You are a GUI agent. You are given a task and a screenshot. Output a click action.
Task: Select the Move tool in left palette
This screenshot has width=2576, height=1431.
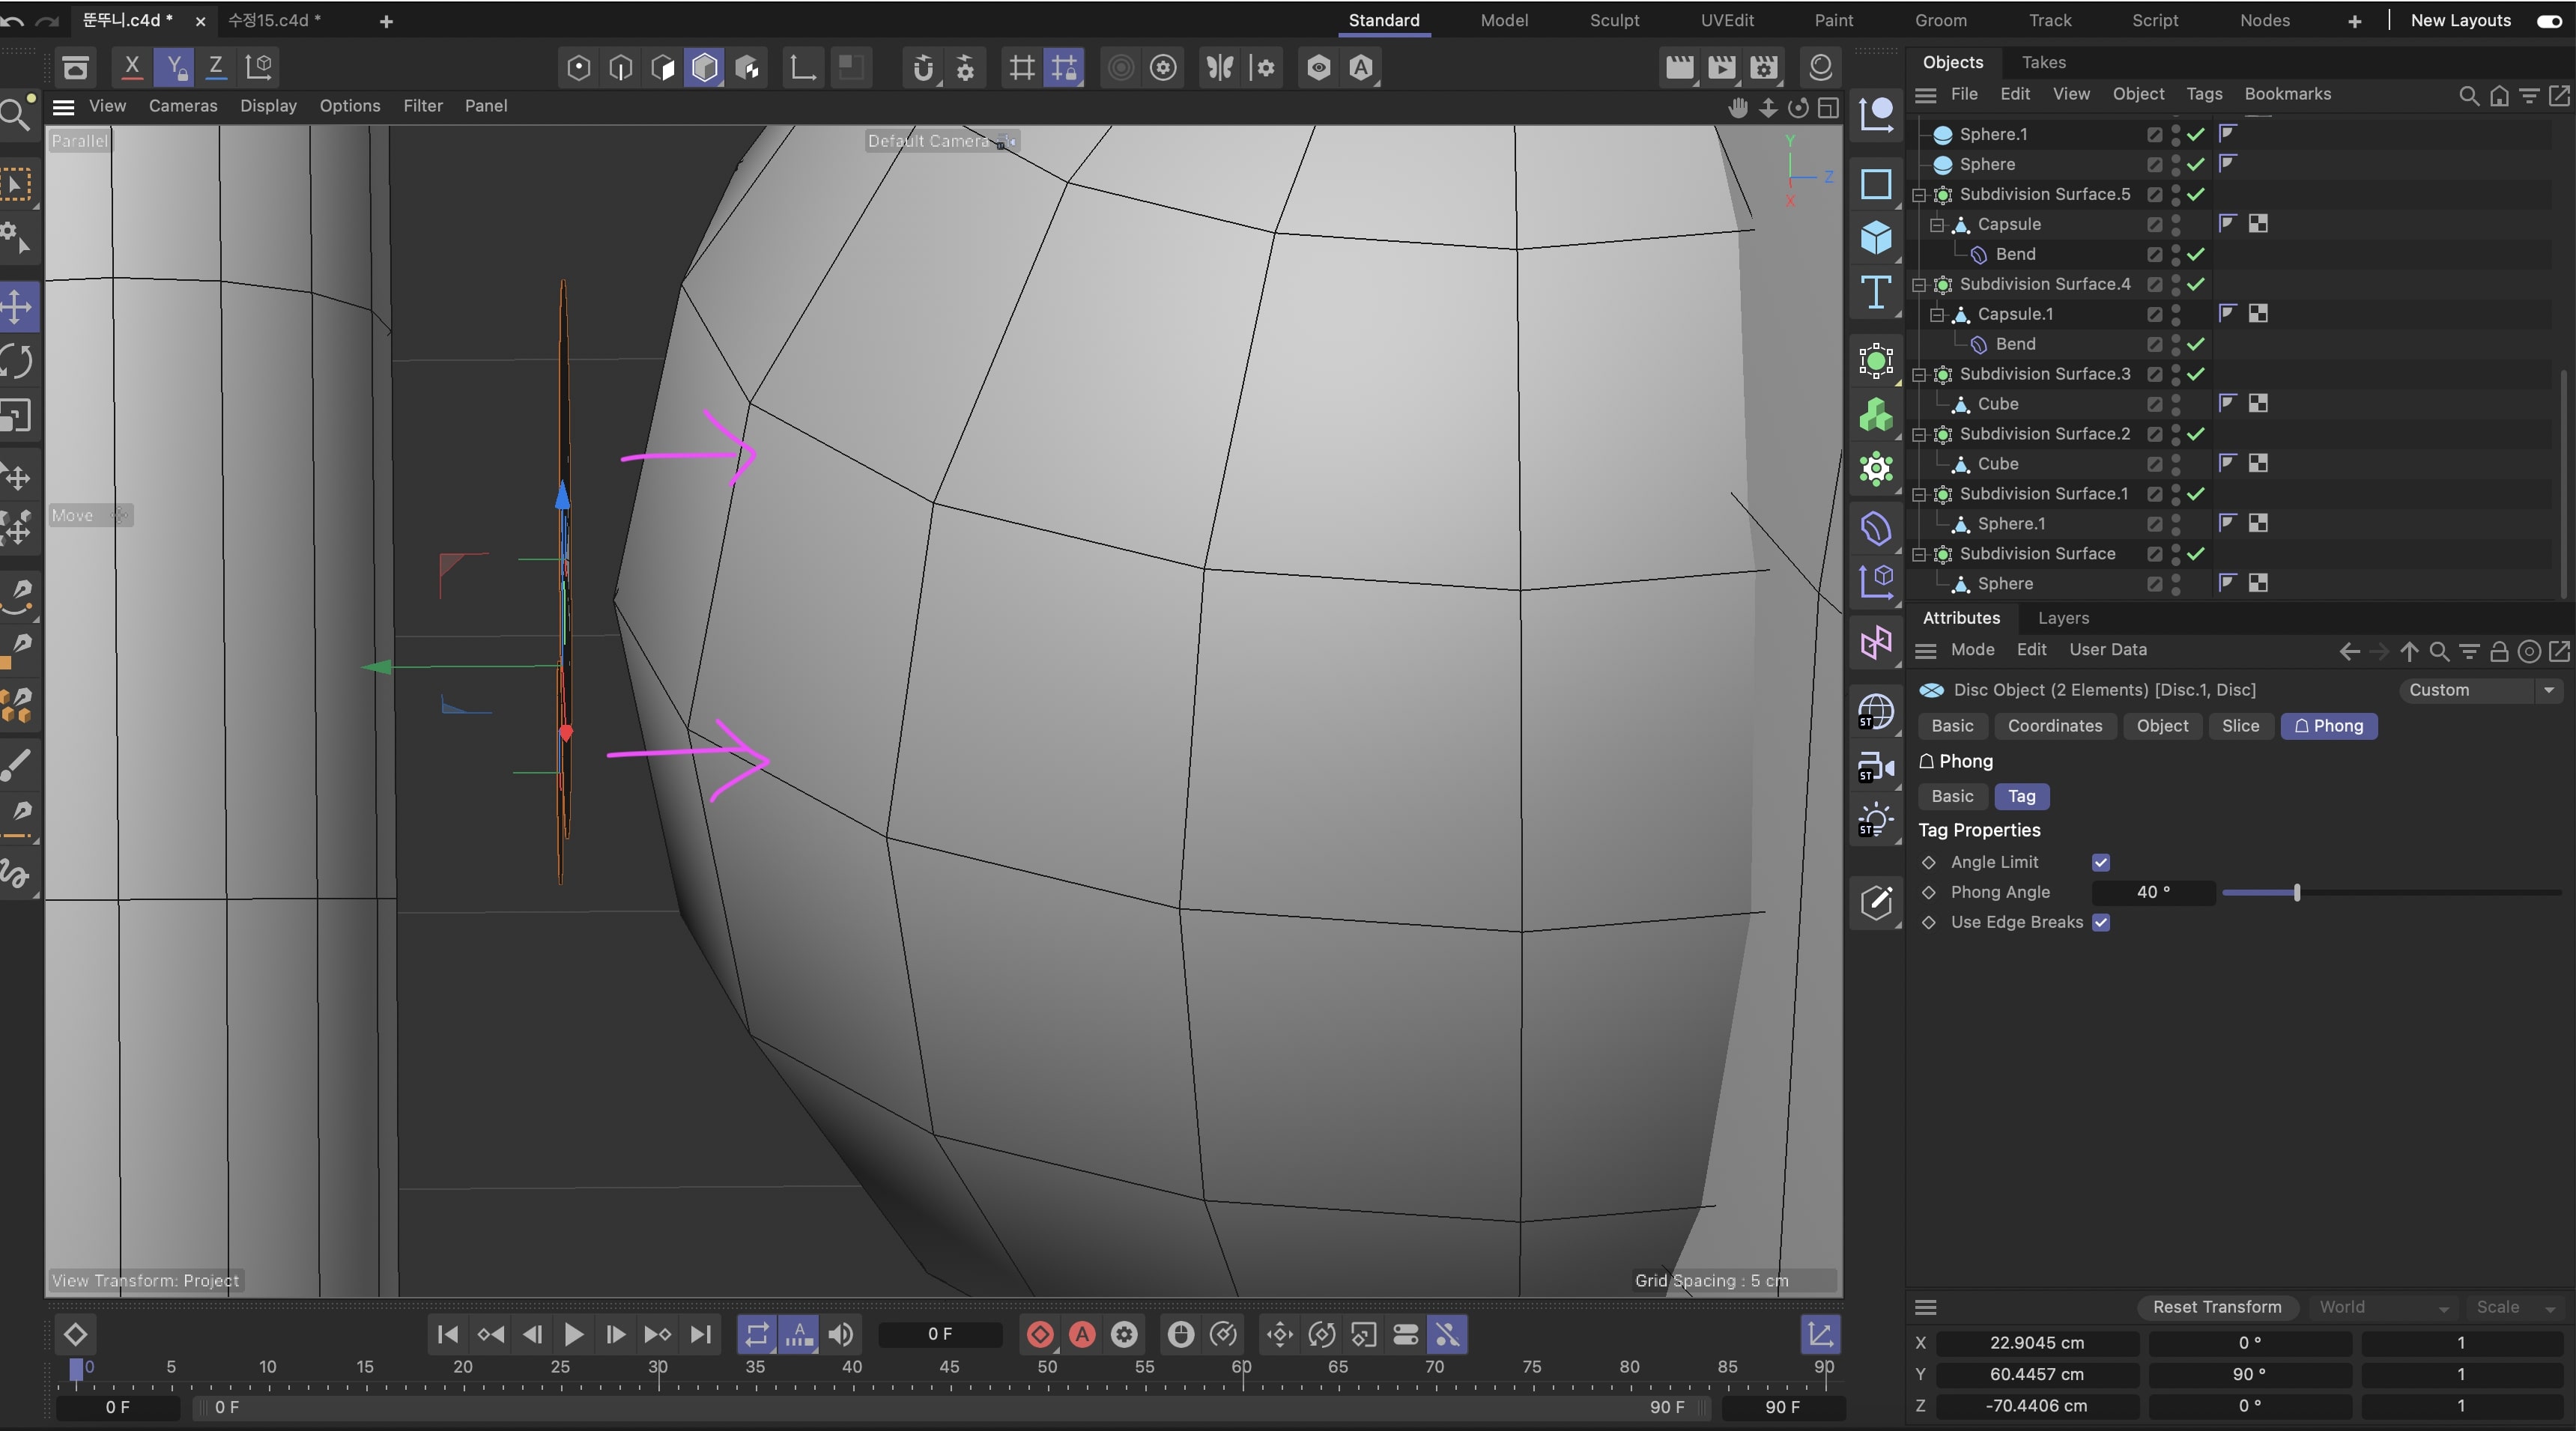point(17,306)
